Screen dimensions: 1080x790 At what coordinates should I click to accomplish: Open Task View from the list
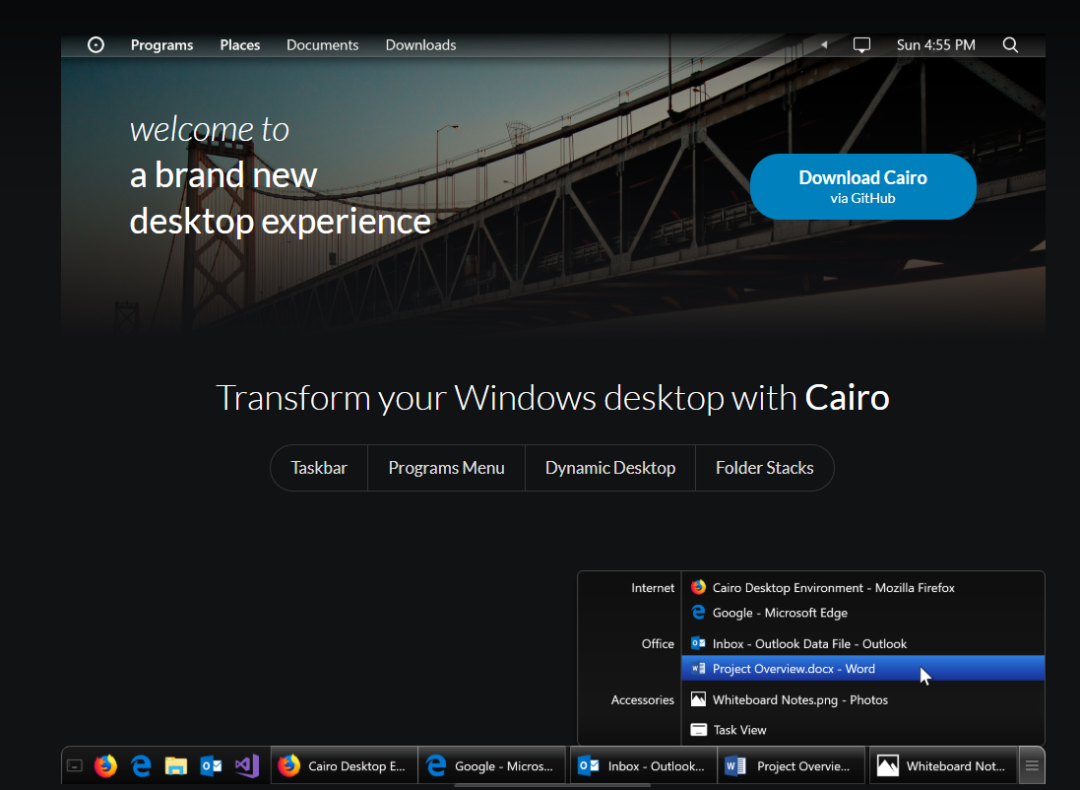[863, 729]
